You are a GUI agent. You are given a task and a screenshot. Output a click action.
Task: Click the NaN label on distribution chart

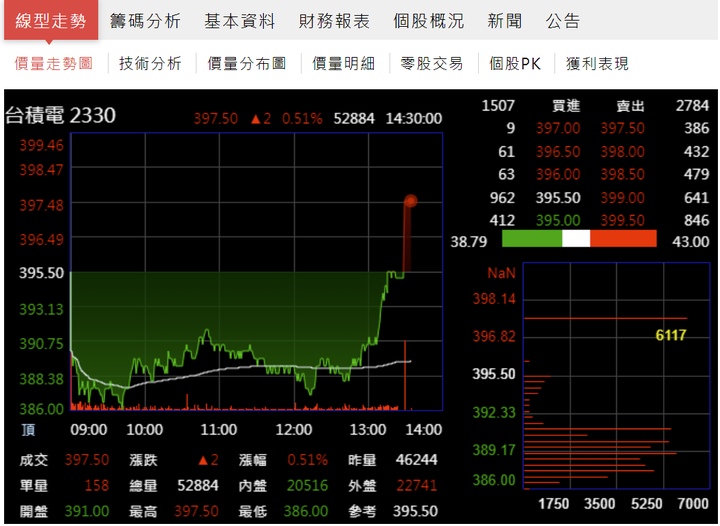pos(501,273)
